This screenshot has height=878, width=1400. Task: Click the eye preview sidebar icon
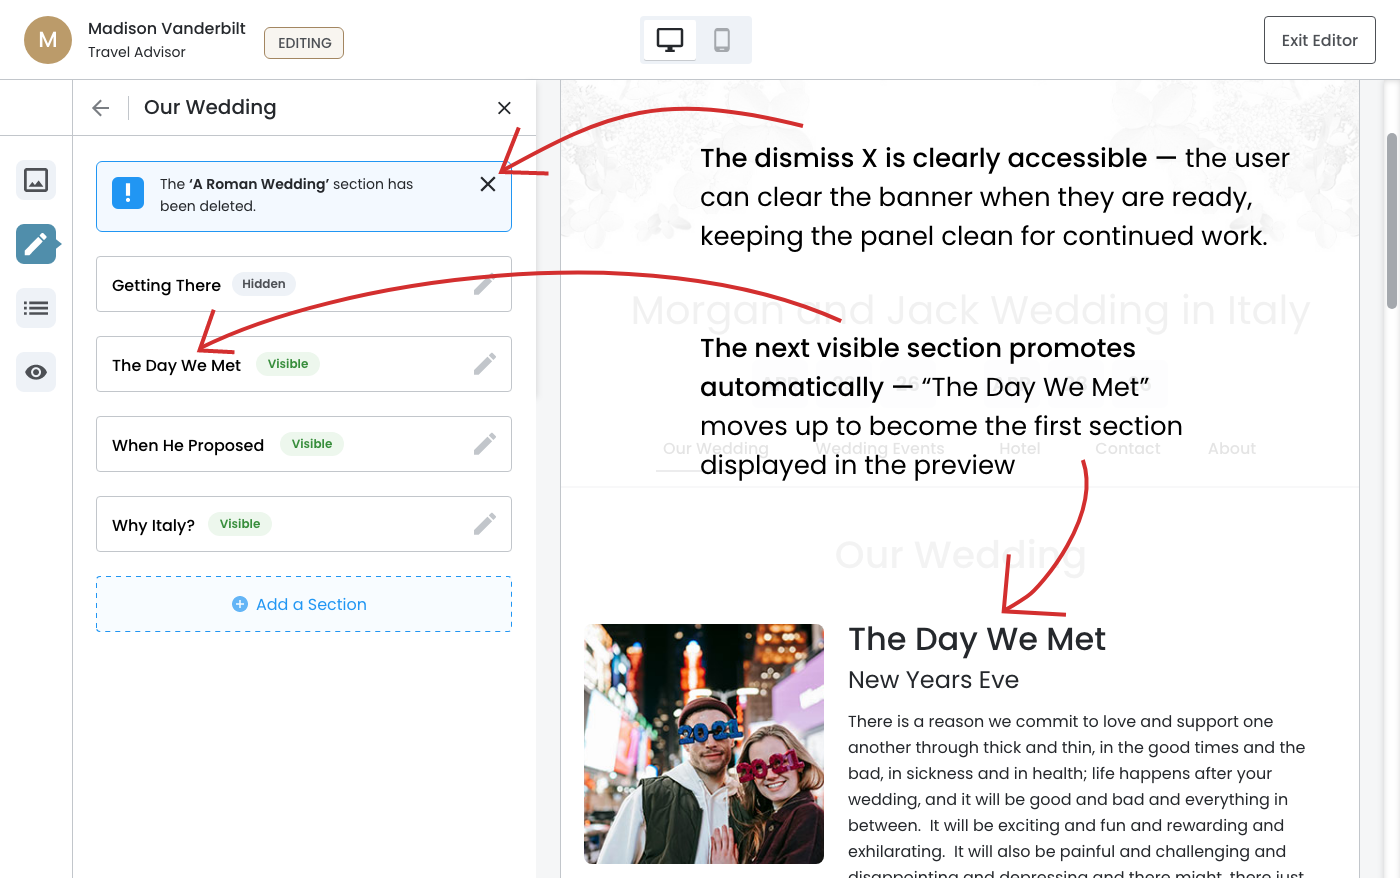pos(36,372)
